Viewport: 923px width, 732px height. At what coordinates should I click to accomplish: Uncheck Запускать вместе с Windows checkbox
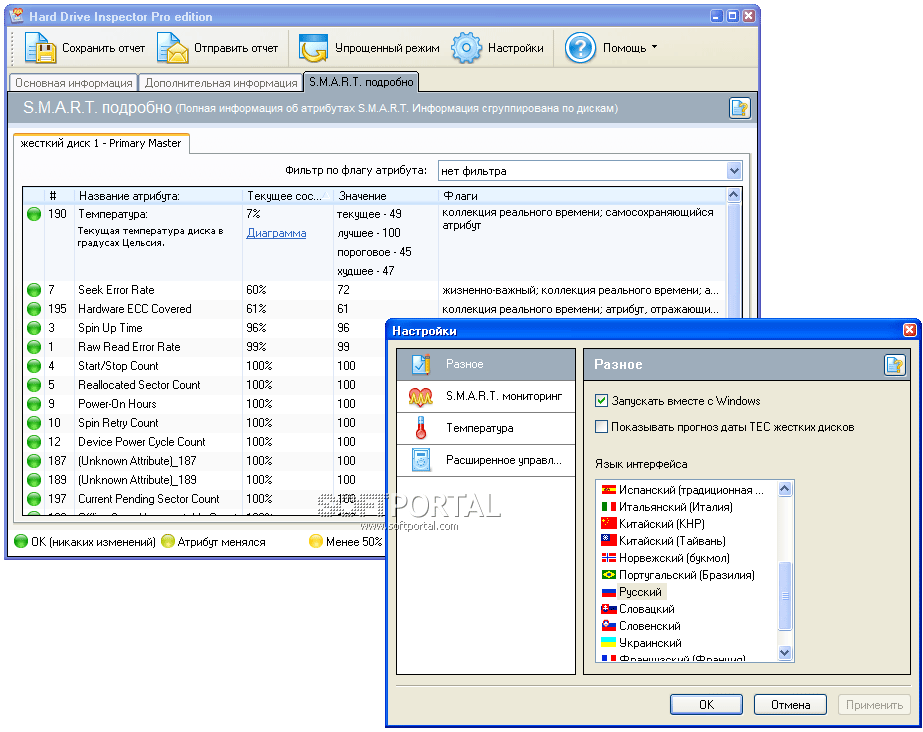[601, 401]
